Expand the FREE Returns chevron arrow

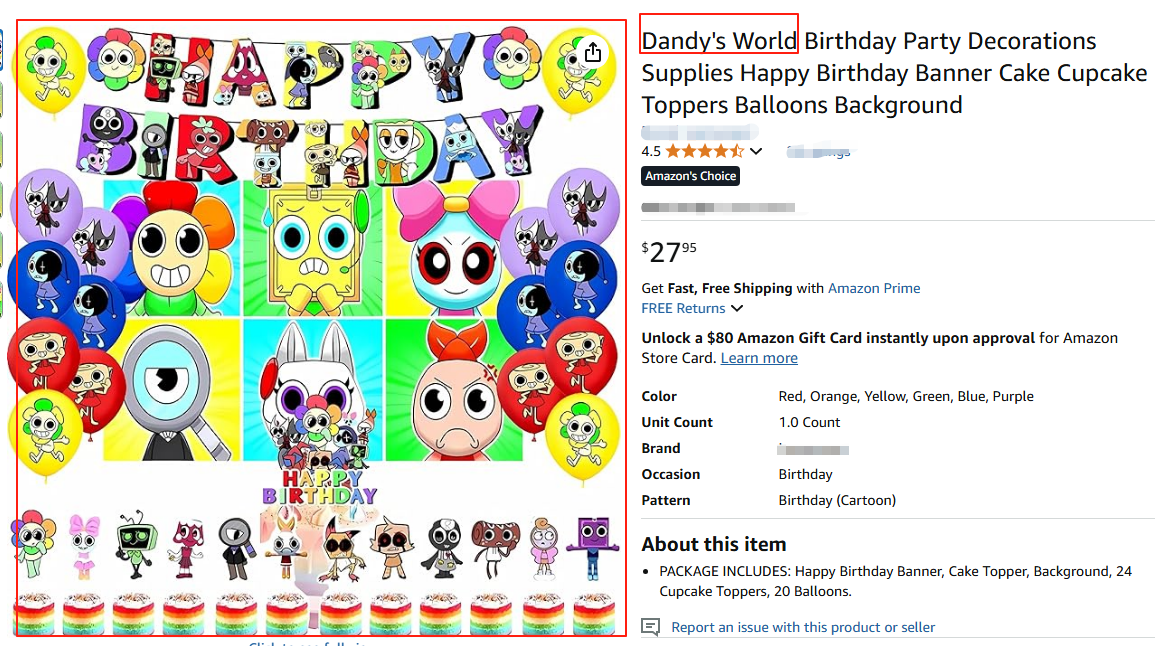click(737, 309)
